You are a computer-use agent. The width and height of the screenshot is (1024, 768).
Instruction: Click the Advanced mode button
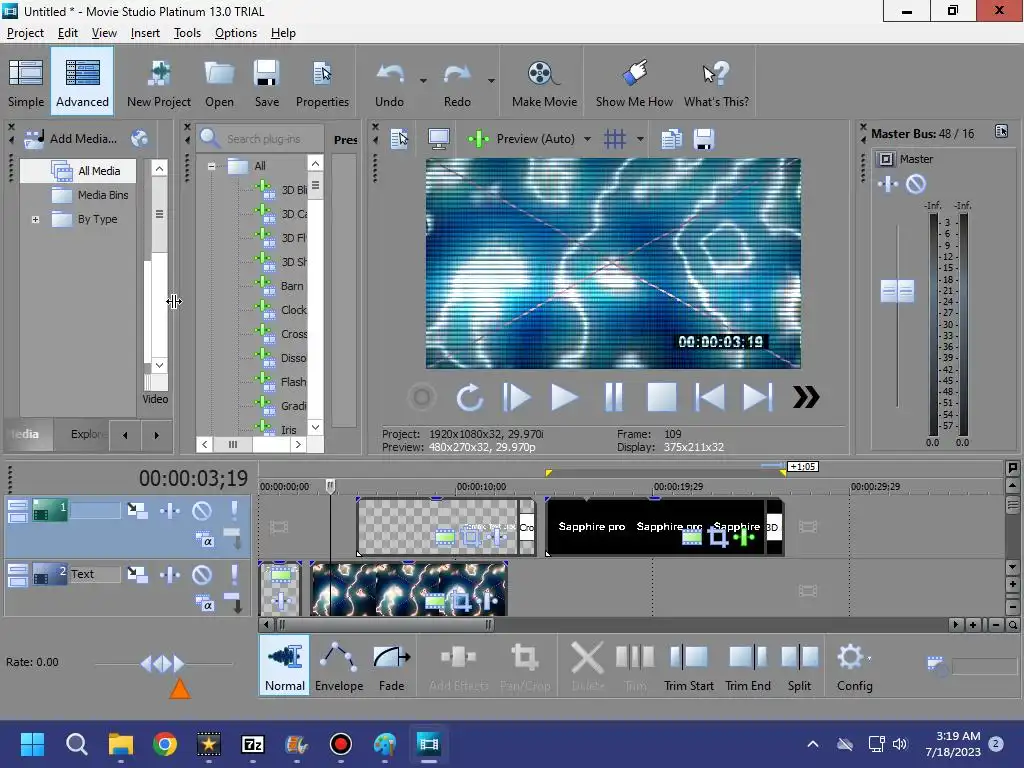[82, 82]
